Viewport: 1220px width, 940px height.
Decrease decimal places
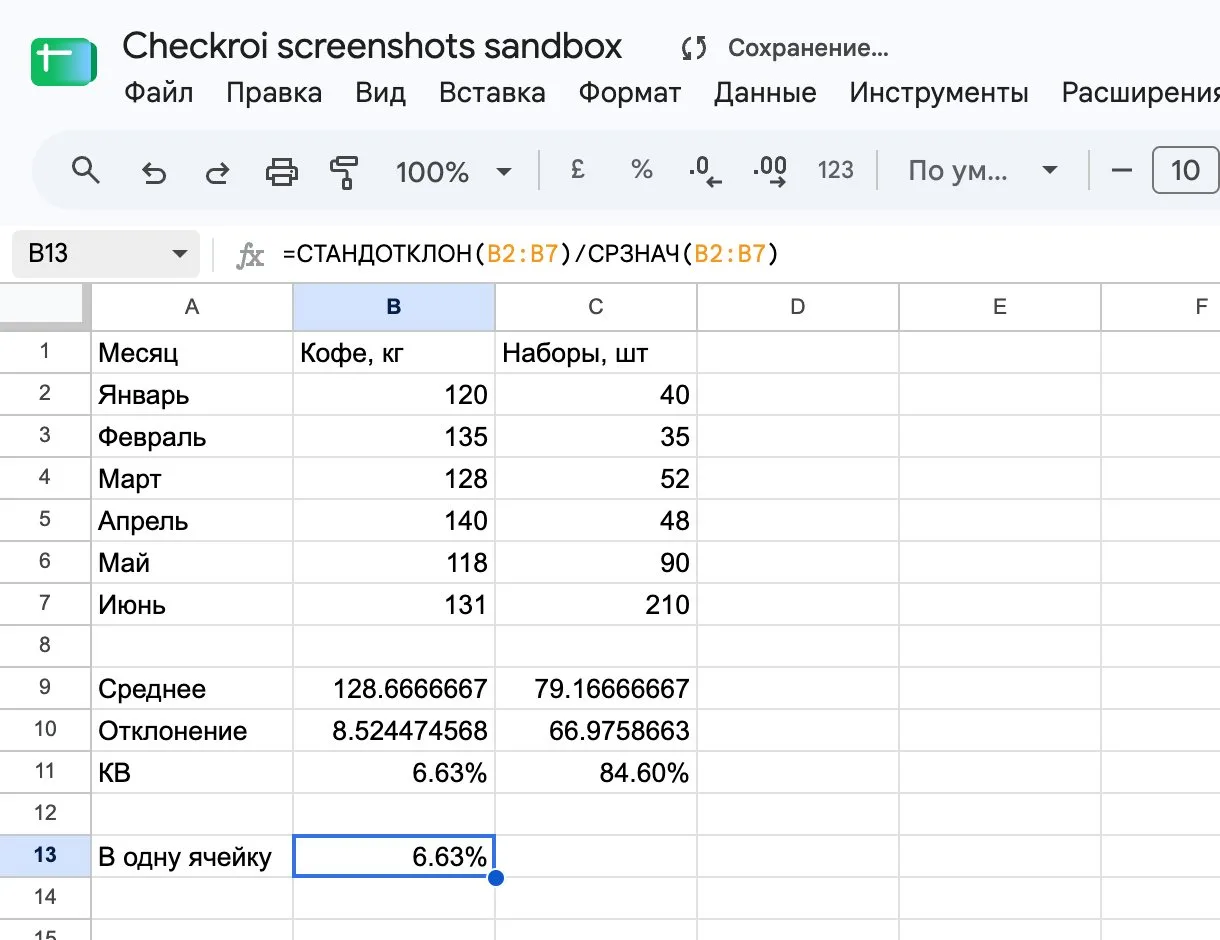tap(705, 171)
